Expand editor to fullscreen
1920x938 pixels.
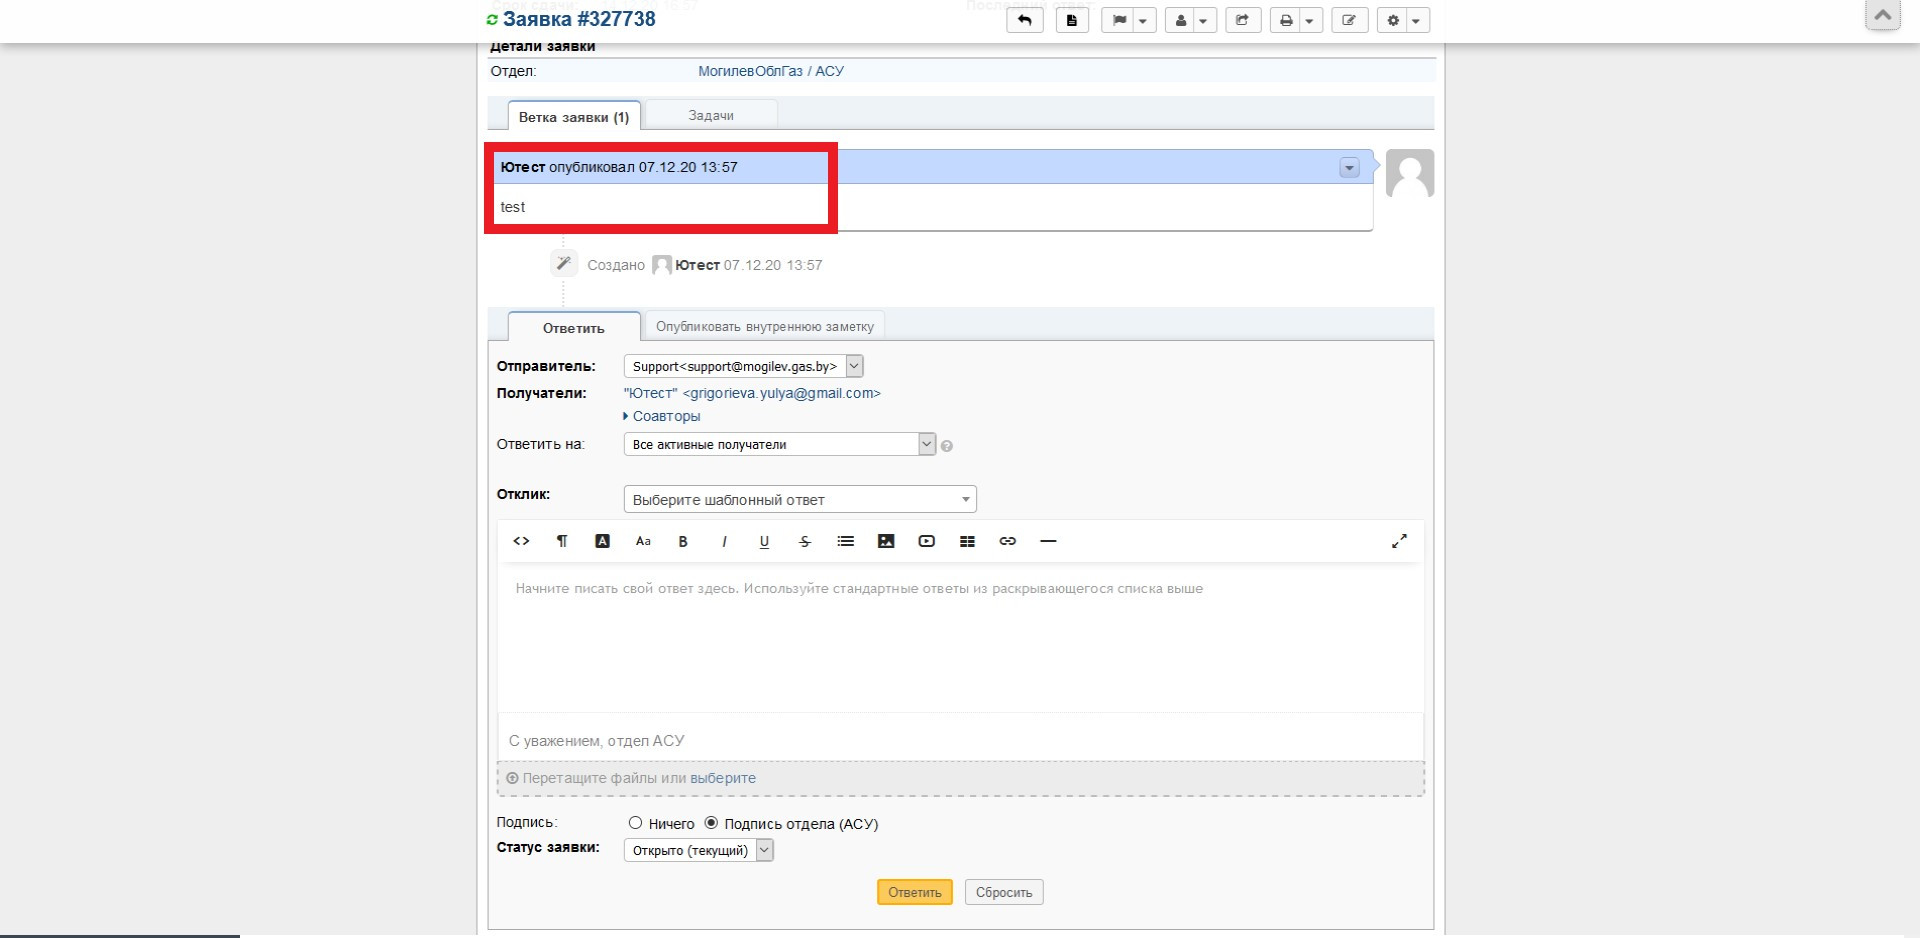click(x=1399, y=541)
